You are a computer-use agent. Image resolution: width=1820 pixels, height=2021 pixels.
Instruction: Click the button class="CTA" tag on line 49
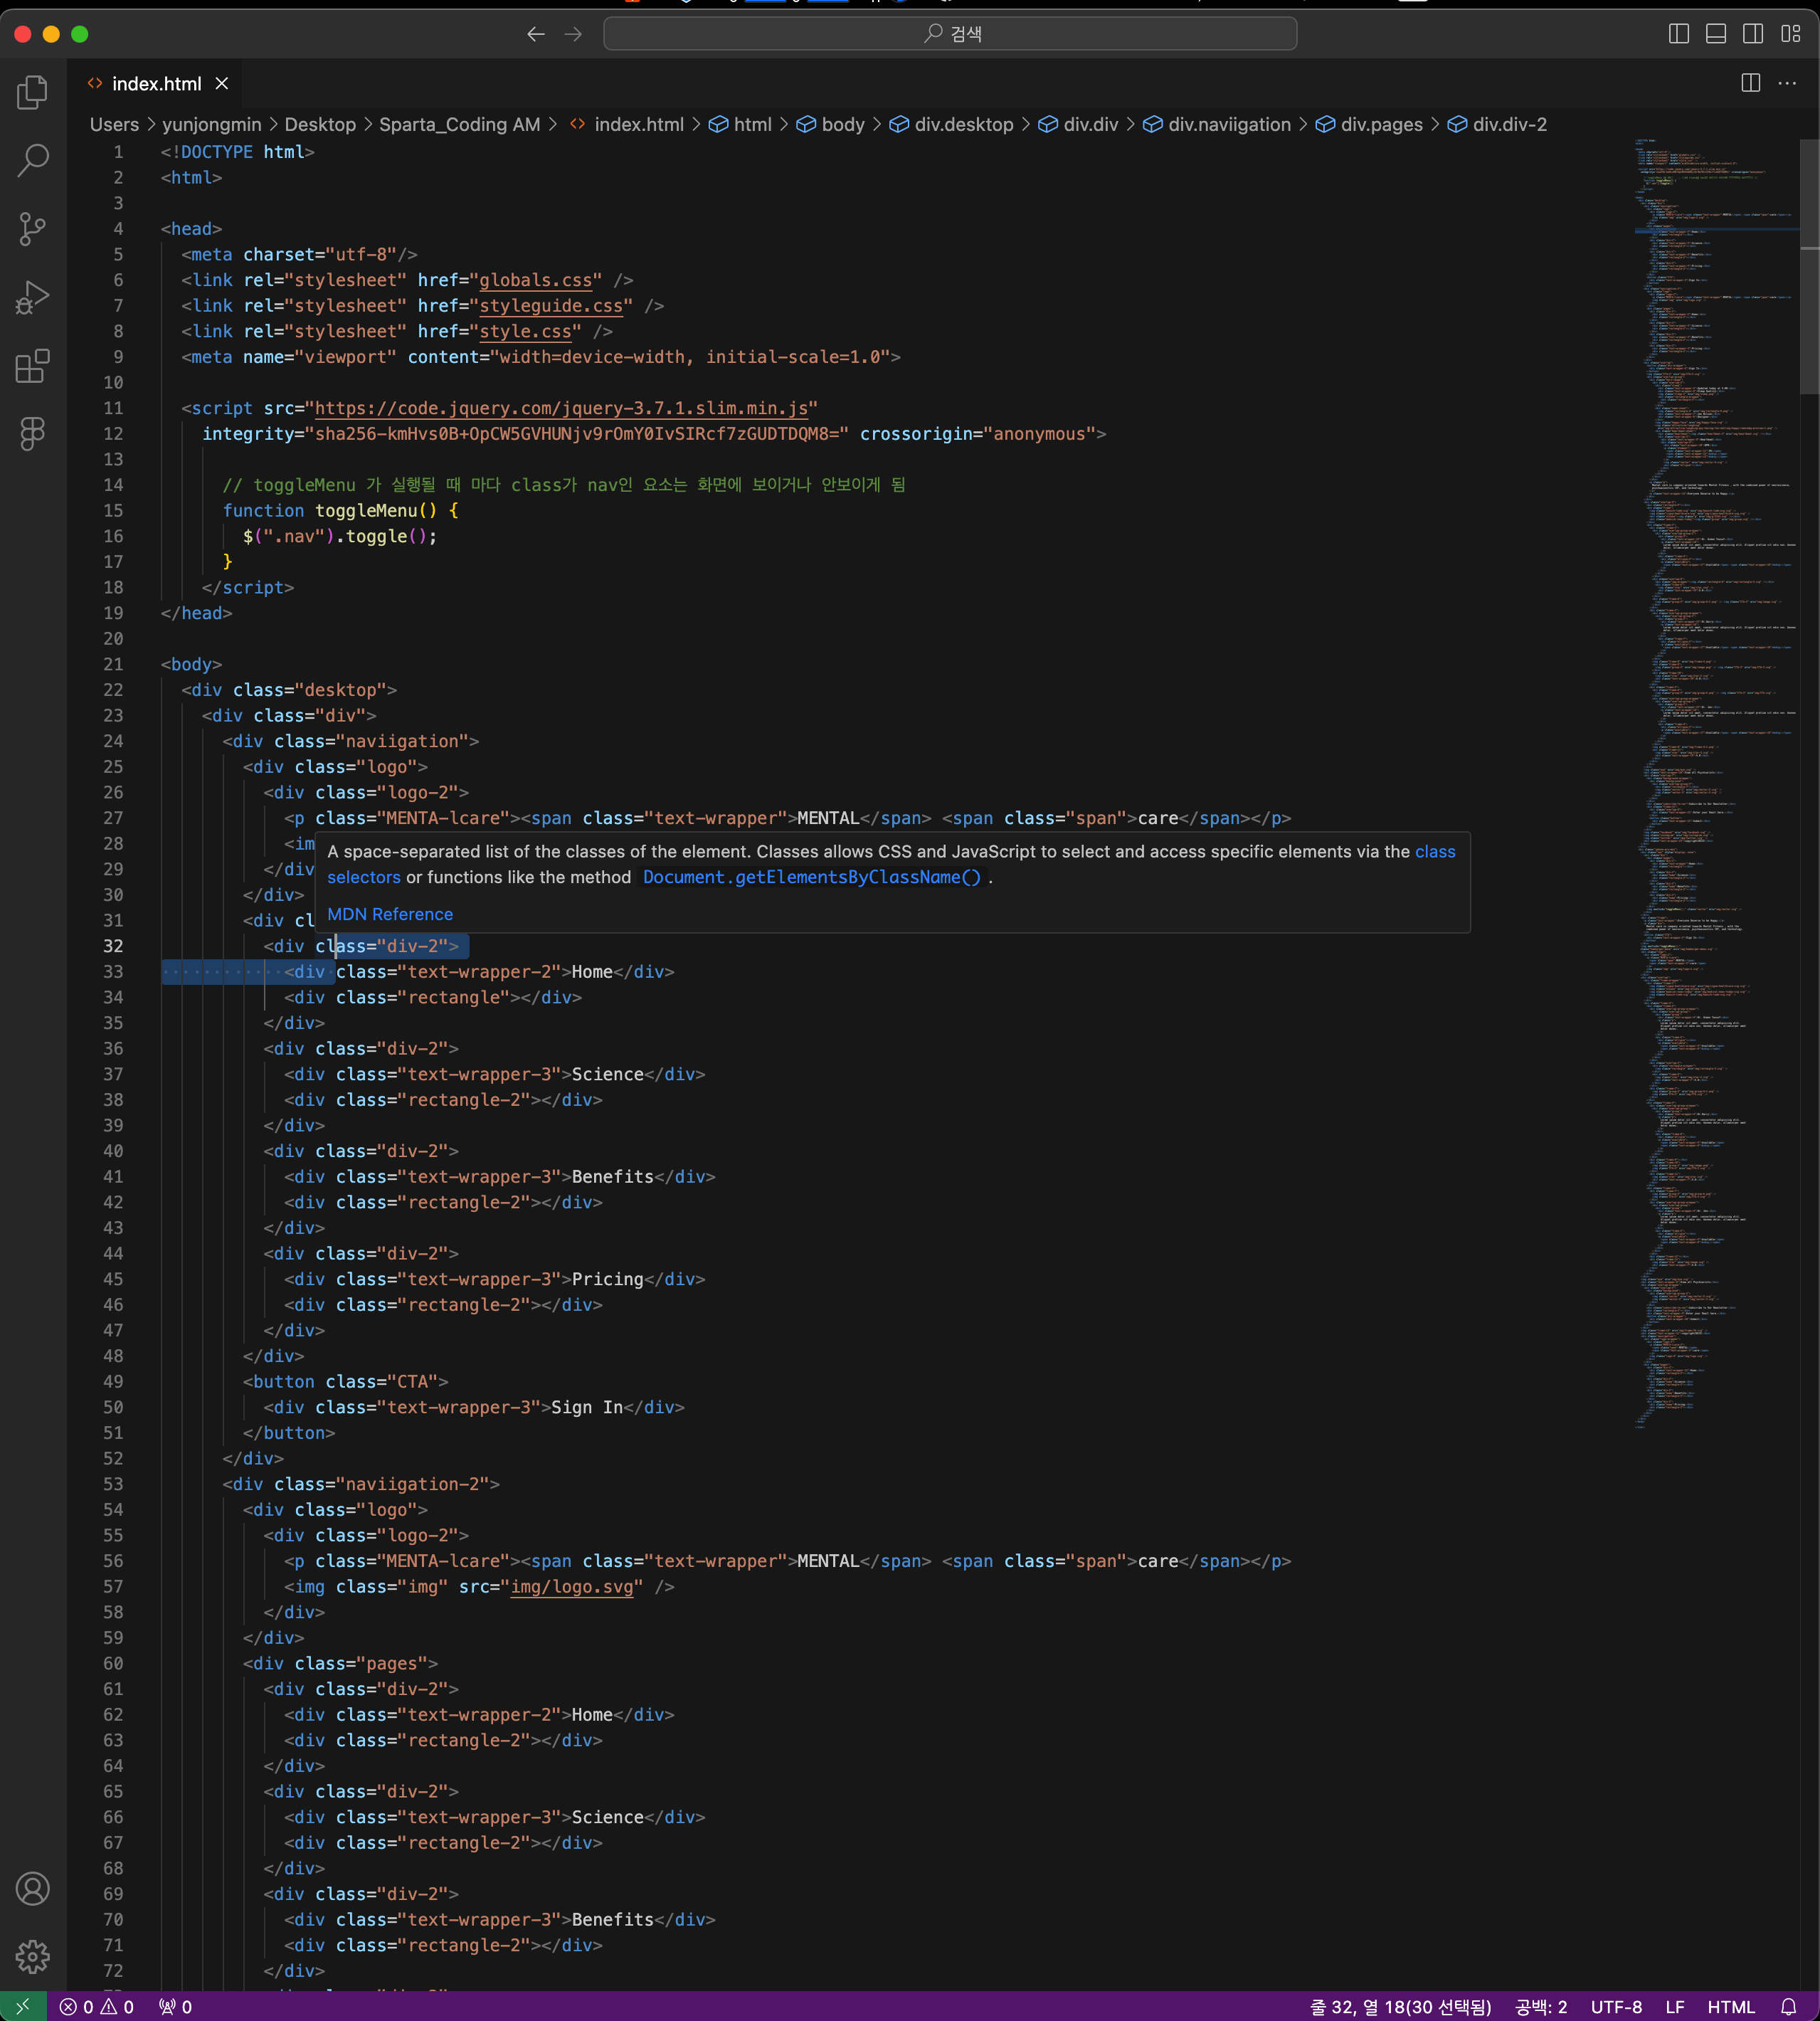point(345,1382)
